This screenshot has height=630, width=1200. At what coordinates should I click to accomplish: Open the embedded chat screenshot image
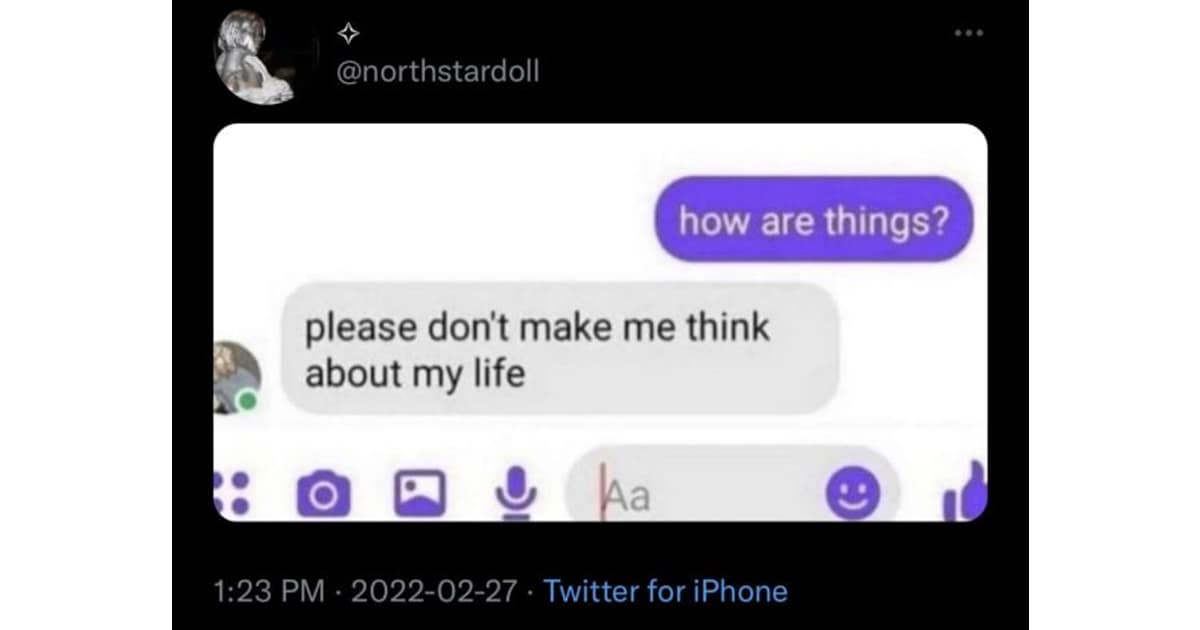click(600, 322)
